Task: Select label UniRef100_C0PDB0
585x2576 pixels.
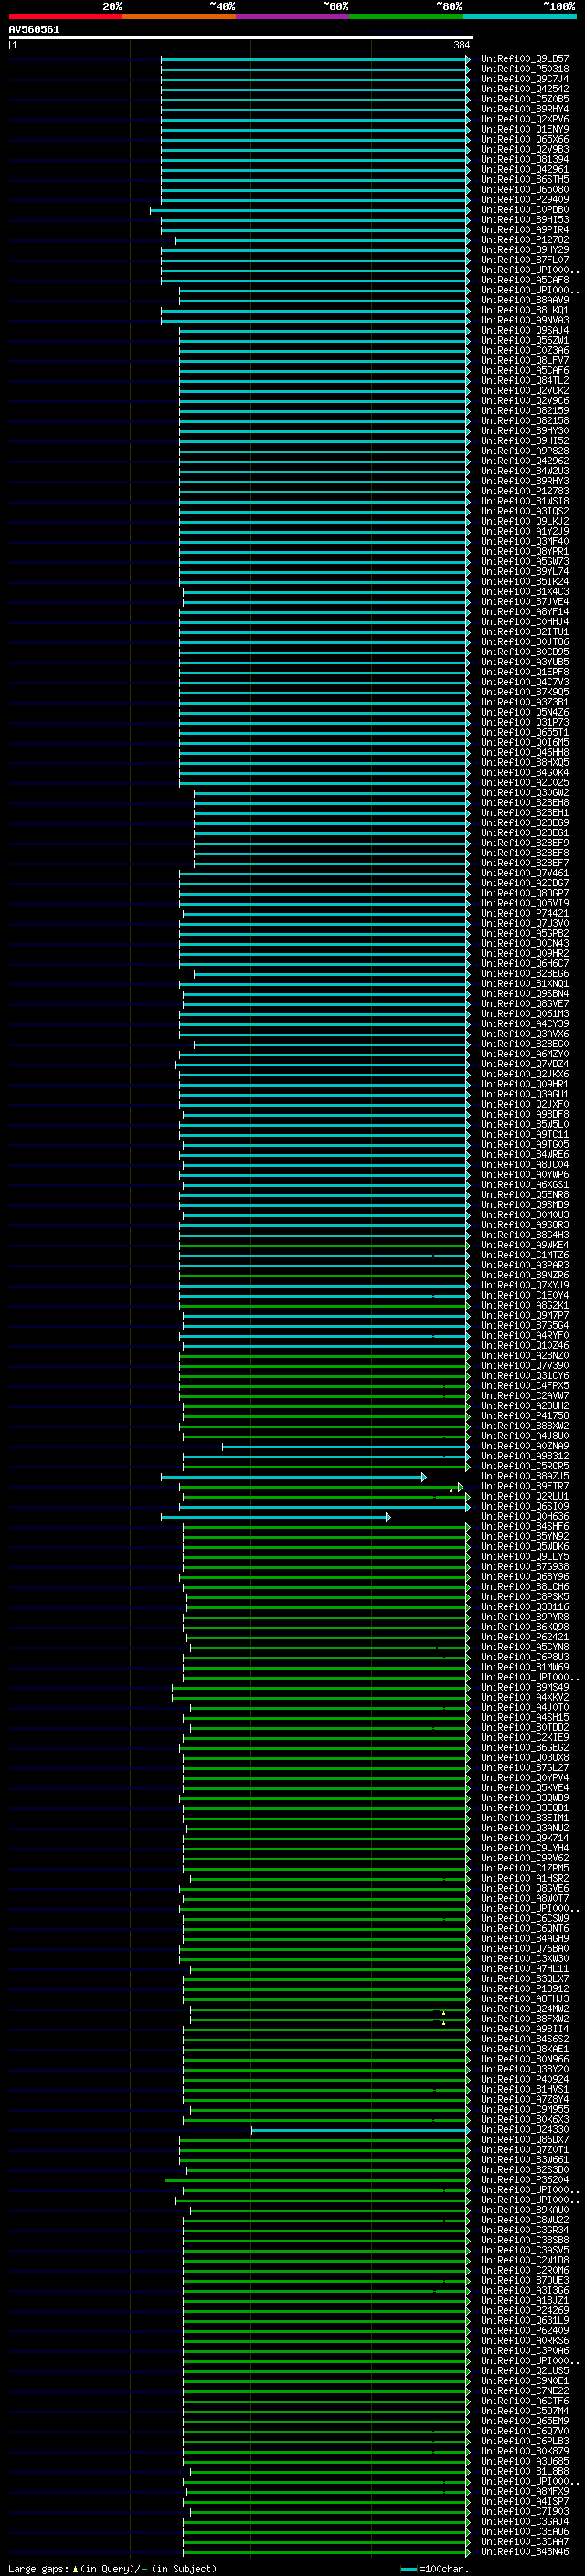Action: 525,210
